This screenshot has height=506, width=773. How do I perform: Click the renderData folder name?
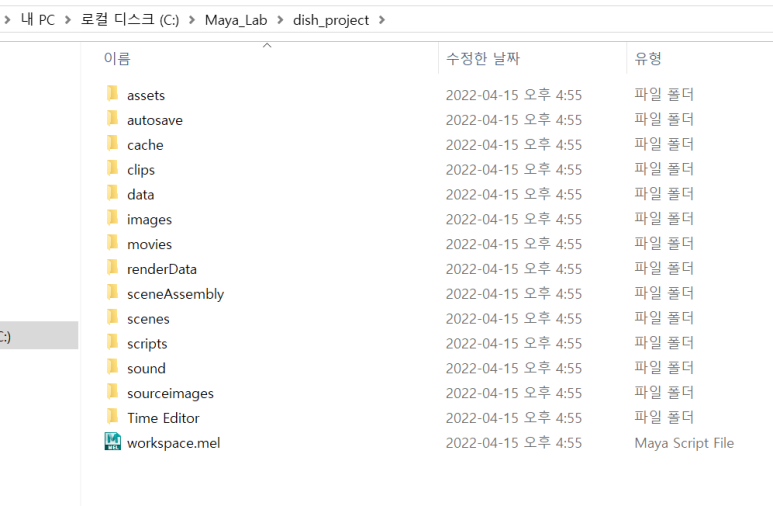[162, 269]
